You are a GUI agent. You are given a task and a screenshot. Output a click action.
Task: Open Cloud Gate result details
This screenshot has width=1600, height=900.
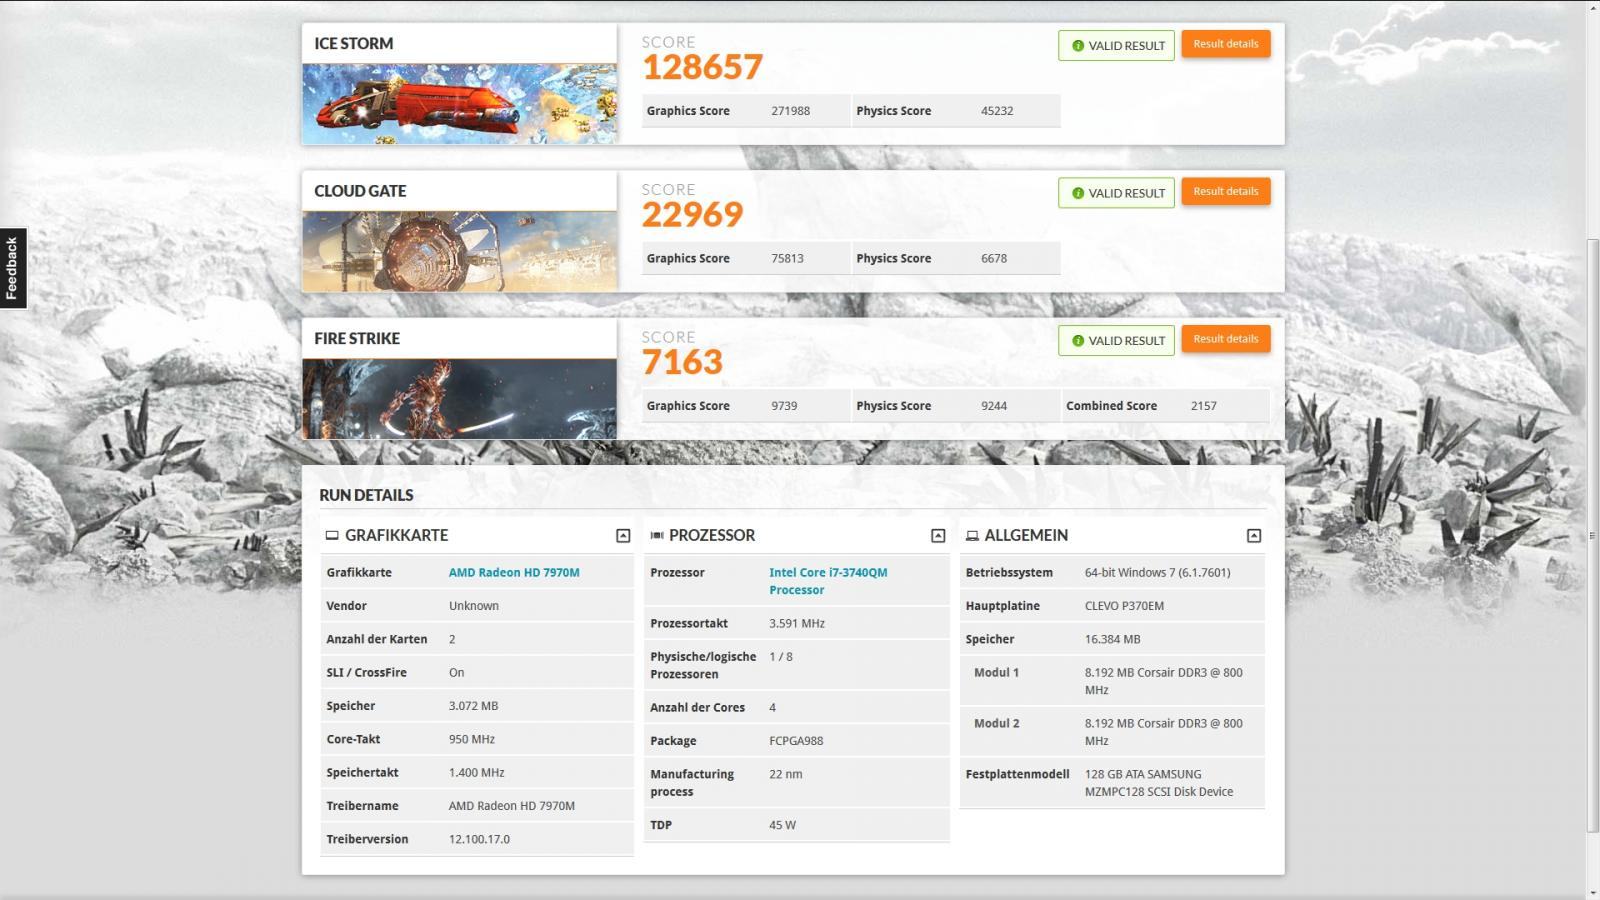(1225, 191)
